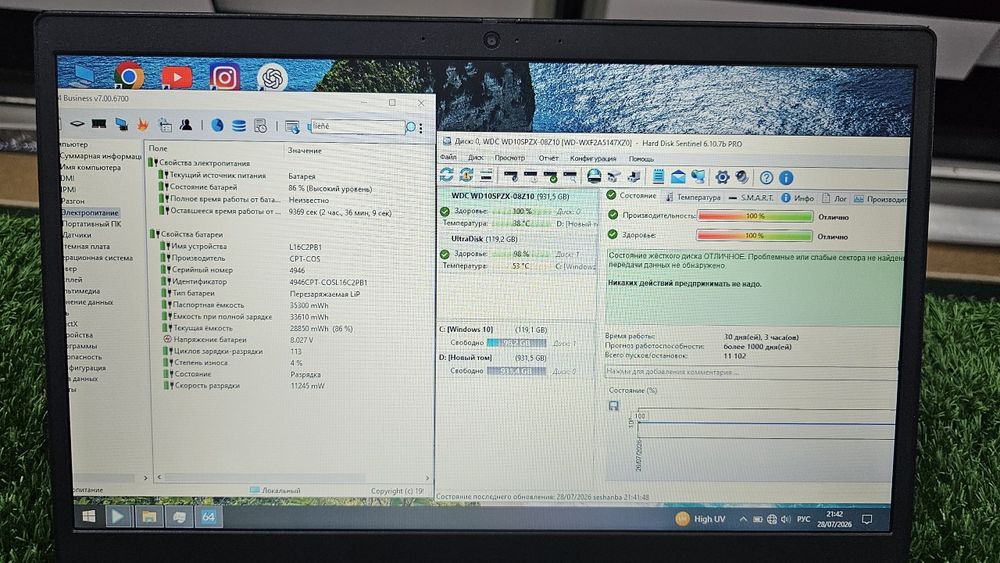Select the Состояние tab
This screenshot has height=563, width=1000.
(631, 196)
